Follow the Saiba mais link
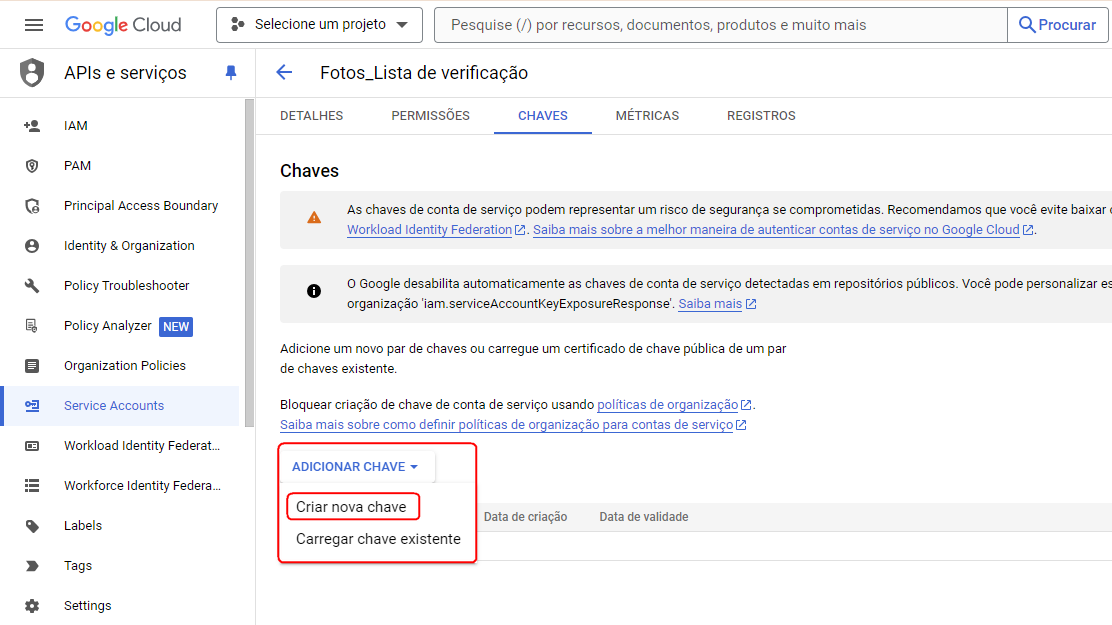 pos(717,304)
